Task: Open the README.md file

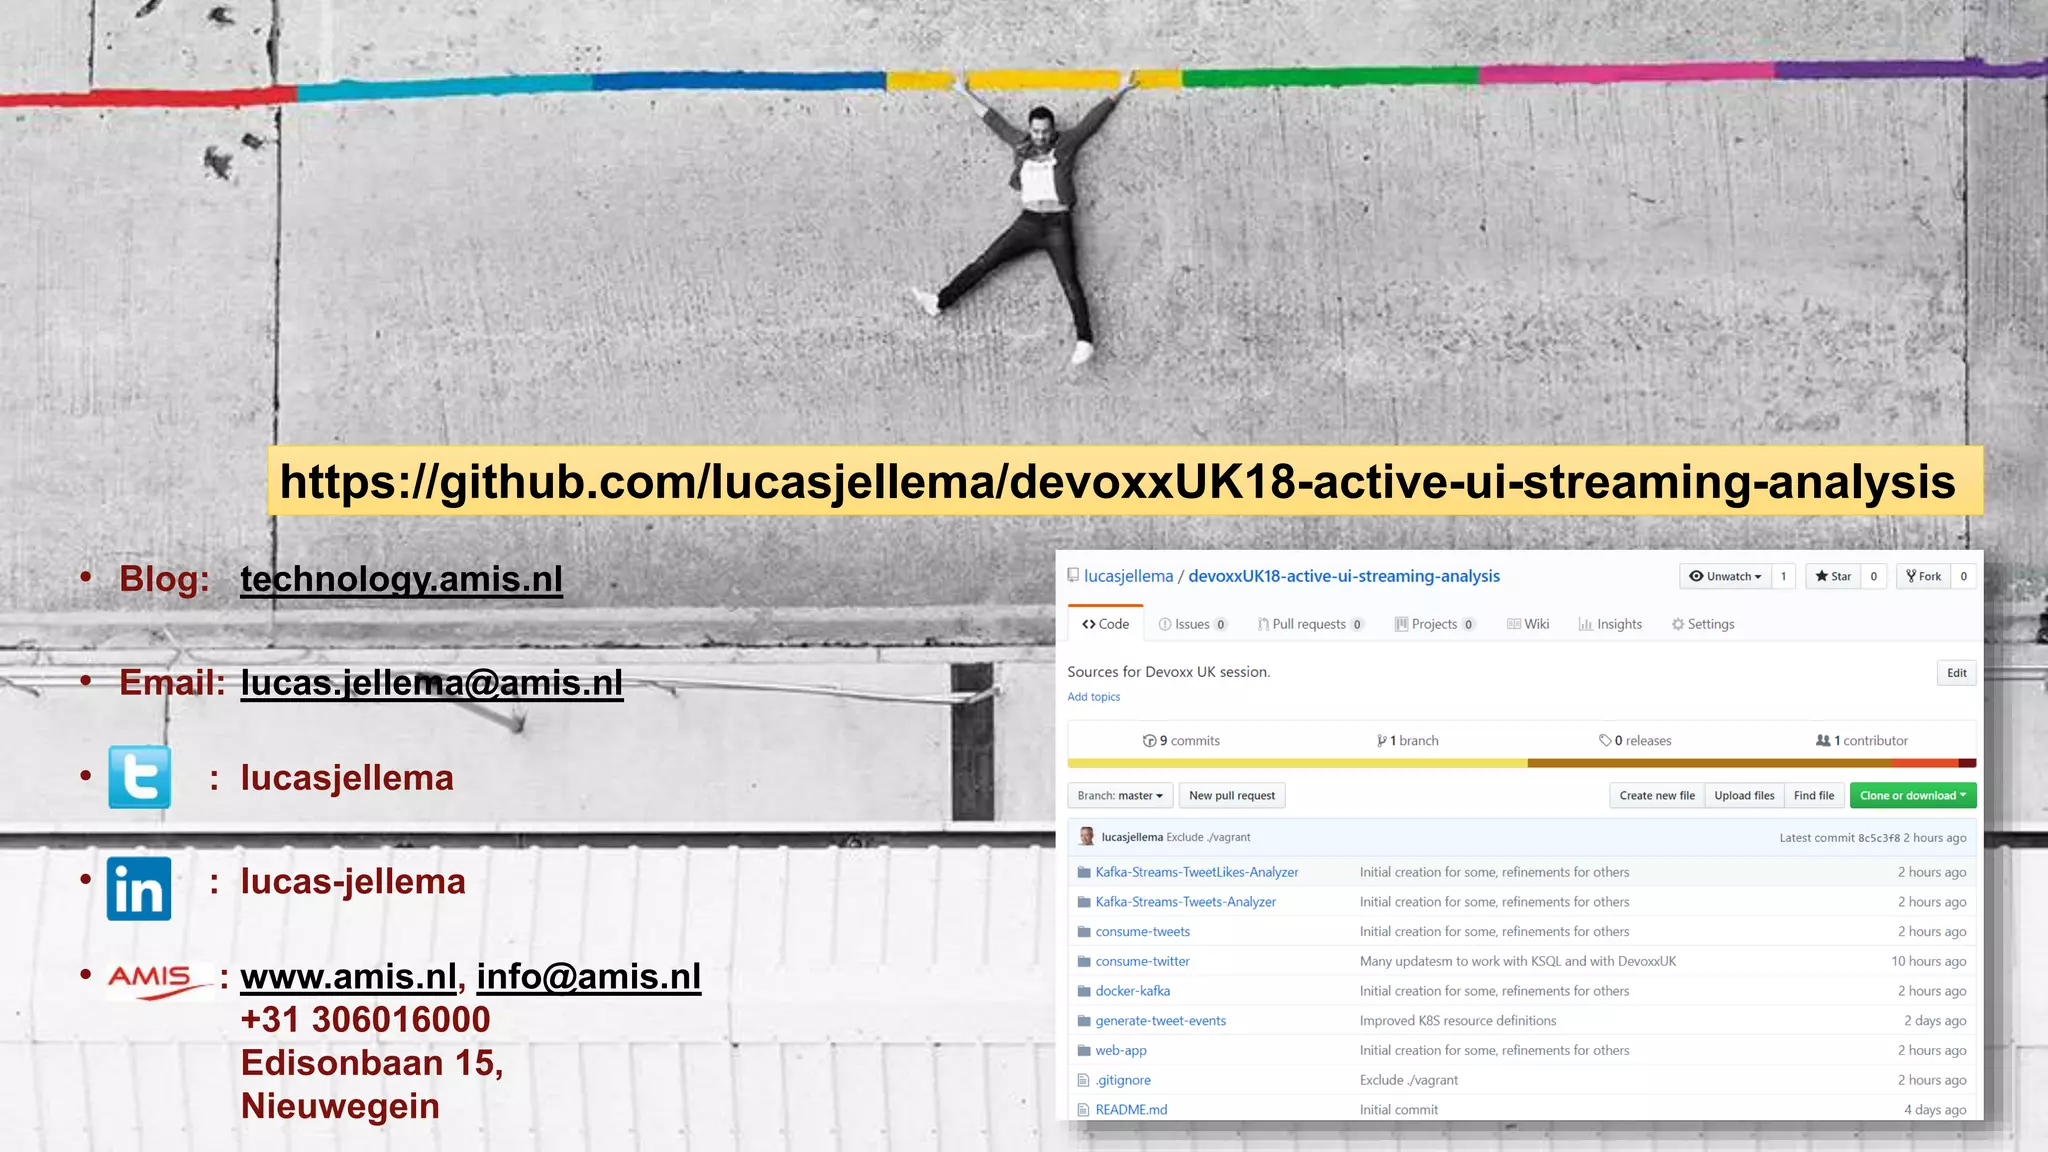Action: [1131, 1110]
